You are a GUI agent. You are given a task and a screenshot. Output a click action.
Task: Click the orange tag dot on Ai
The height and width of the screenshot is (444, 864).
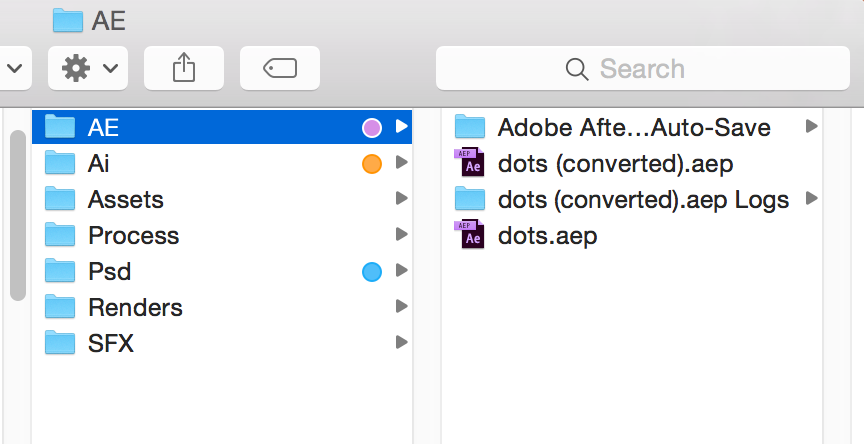(372, 164)
